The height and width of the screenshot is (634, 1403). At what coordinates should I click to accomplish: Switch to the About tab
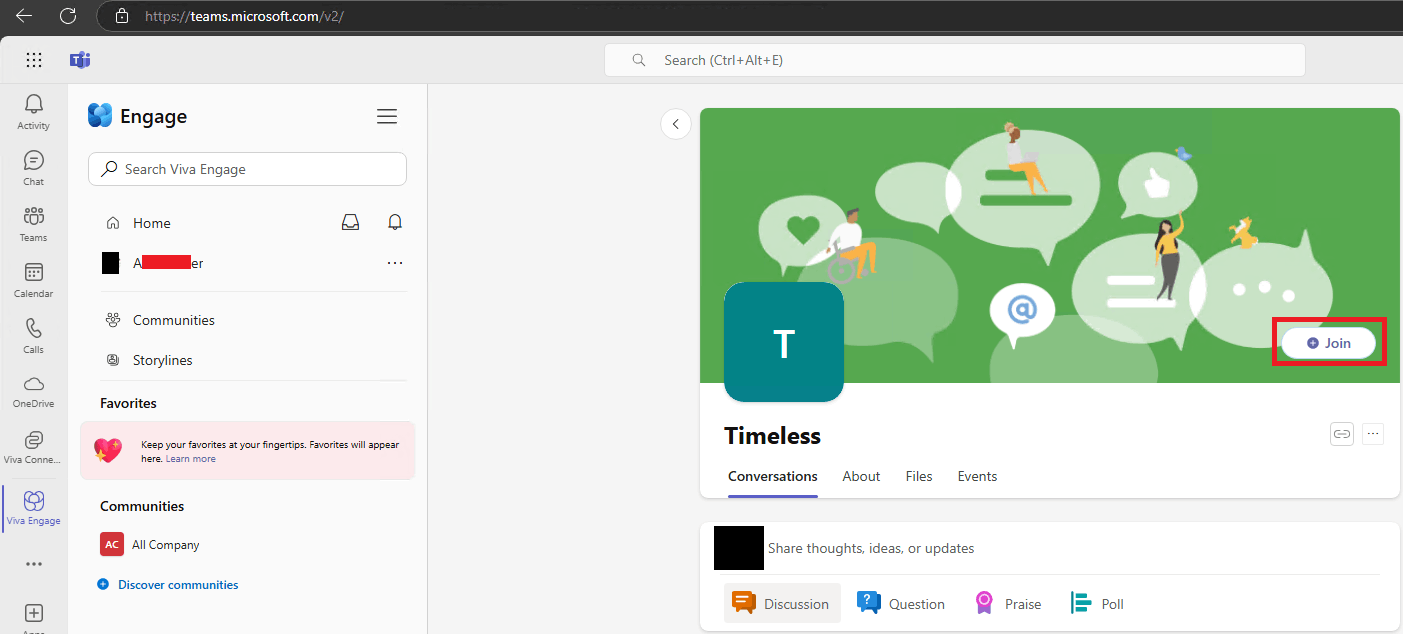[x=861, y=477]
